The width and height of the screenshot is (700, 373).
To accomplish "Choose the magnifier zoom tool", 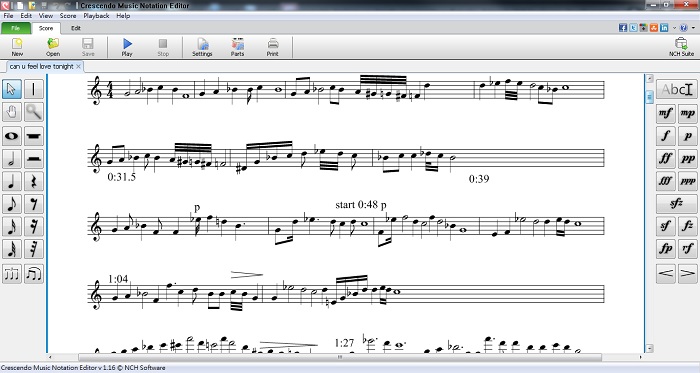I will pyautogui.click(x=34, y=112).
